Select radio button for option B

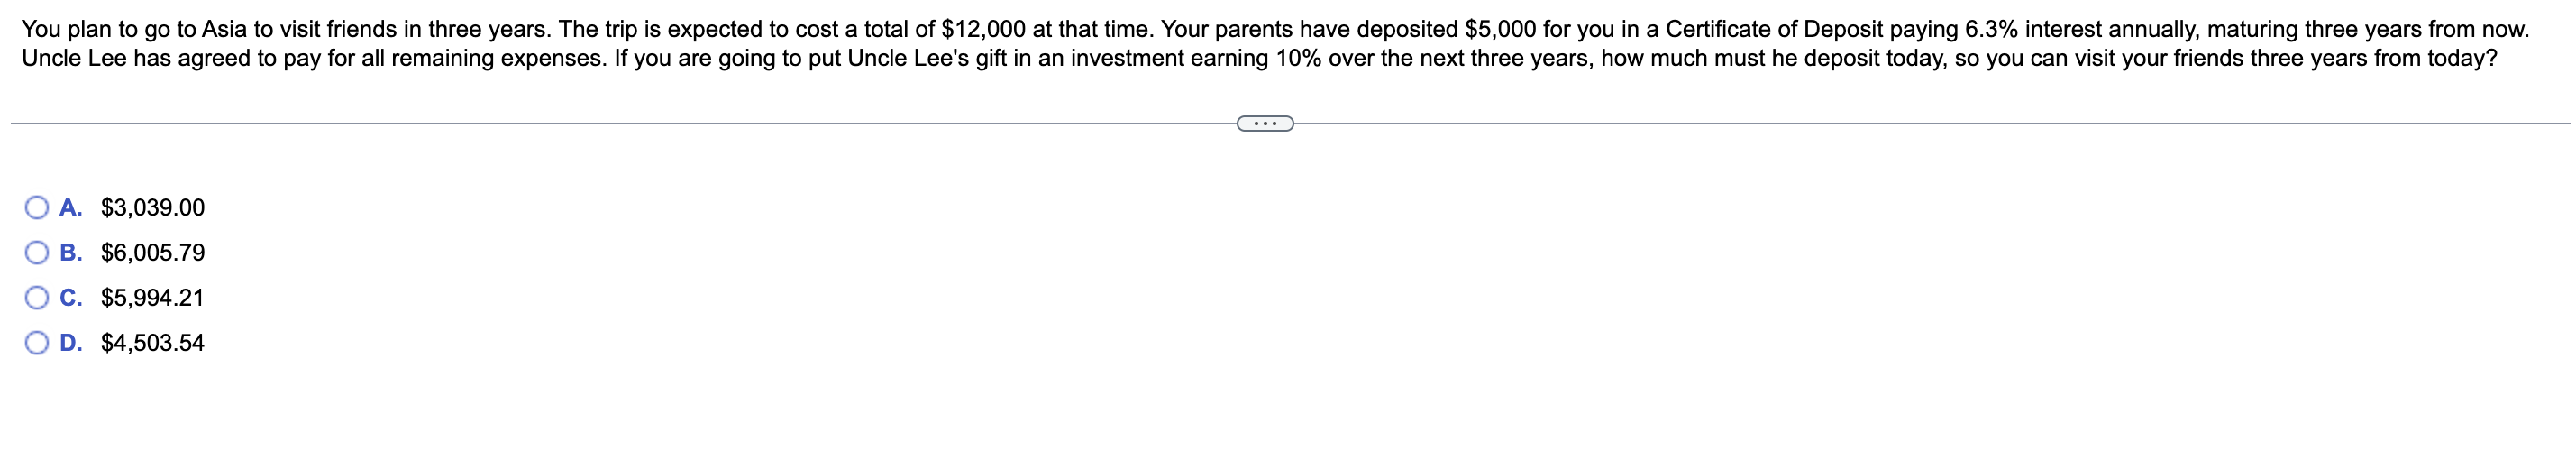tap(37, 253)
